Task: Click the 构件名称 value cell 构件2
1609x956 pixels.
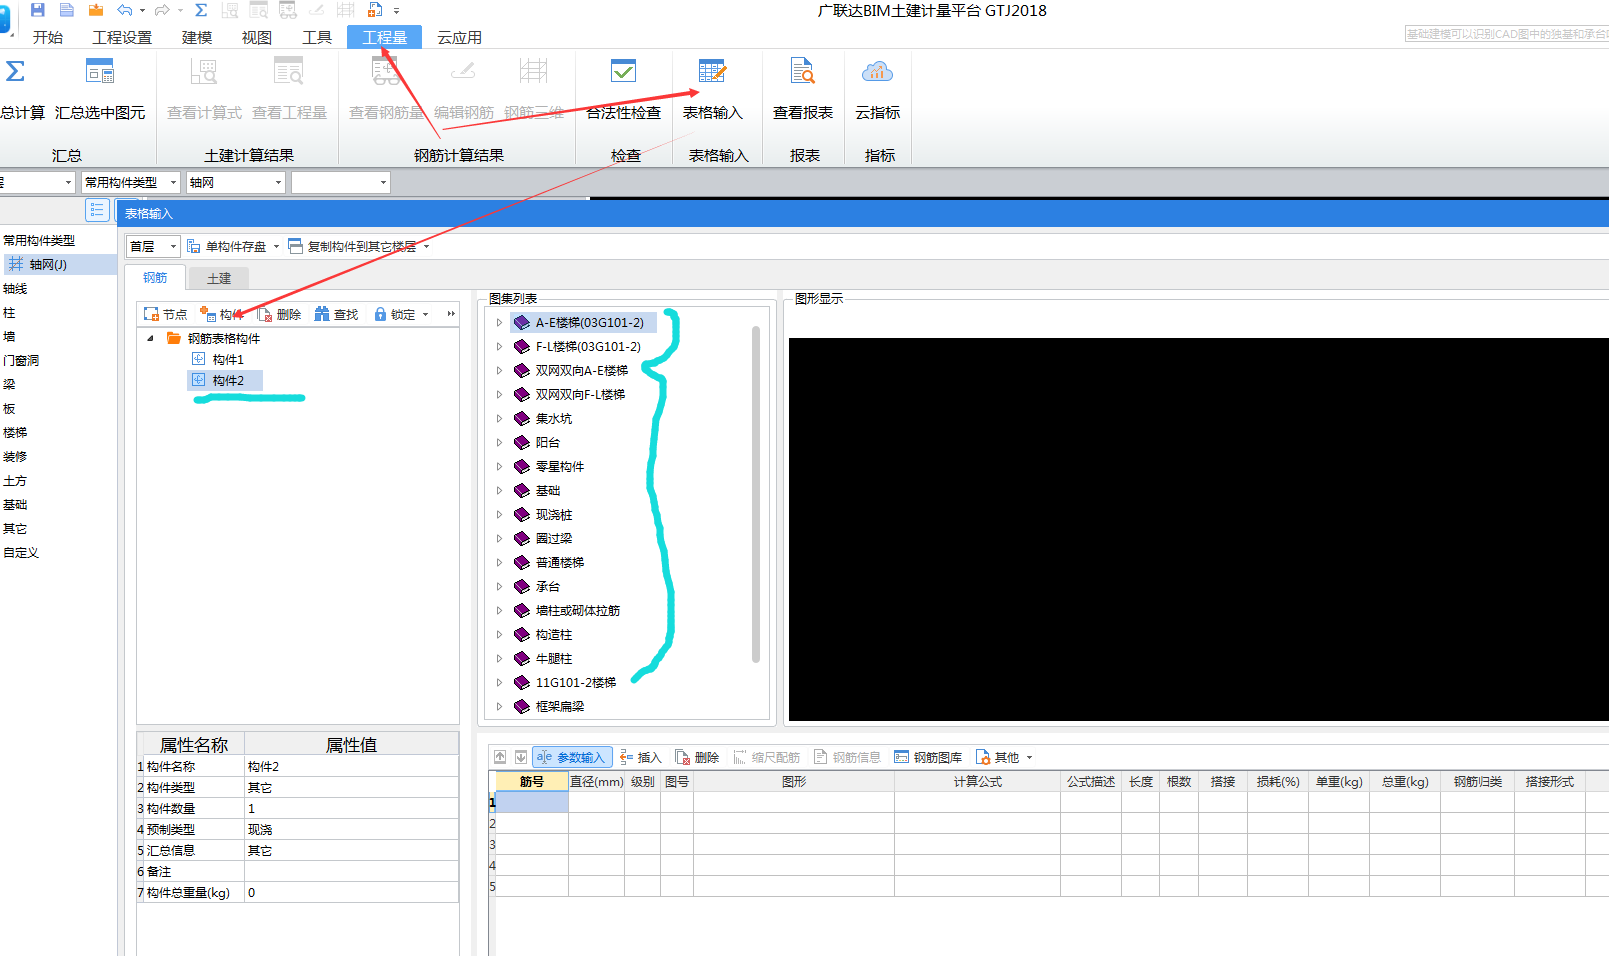Action: pos(351,766)
